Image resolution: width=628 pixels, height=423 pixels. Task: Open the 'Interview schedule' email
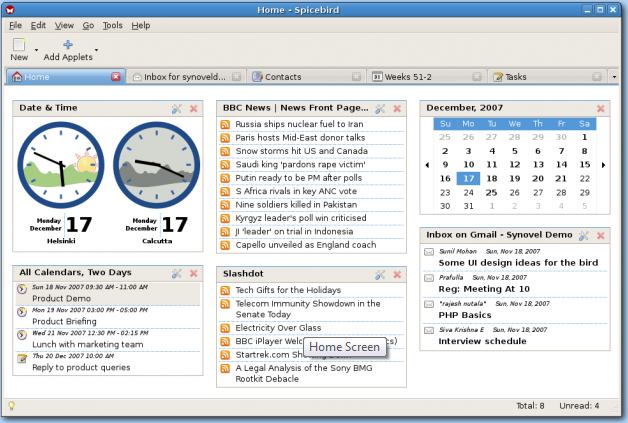point(482,341)
